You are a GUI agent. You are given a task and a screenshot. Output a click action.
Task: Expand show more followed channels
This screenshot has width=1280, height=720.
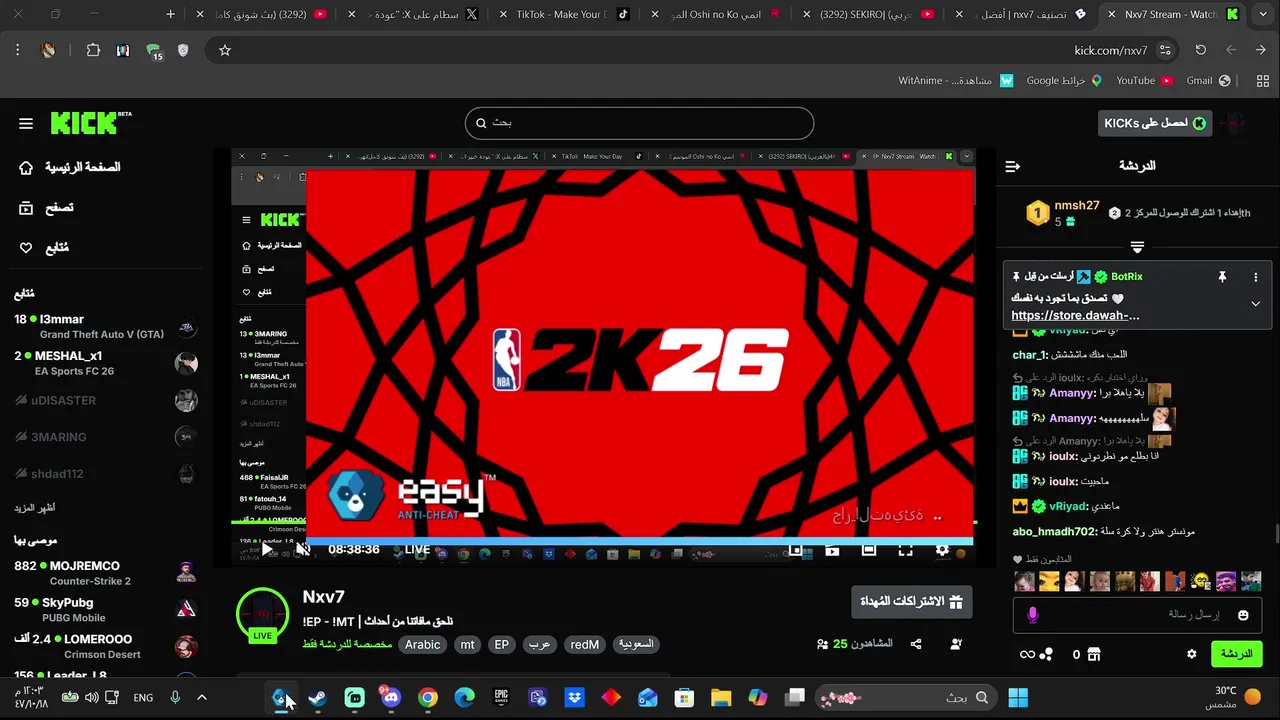[x=35, y=508]
